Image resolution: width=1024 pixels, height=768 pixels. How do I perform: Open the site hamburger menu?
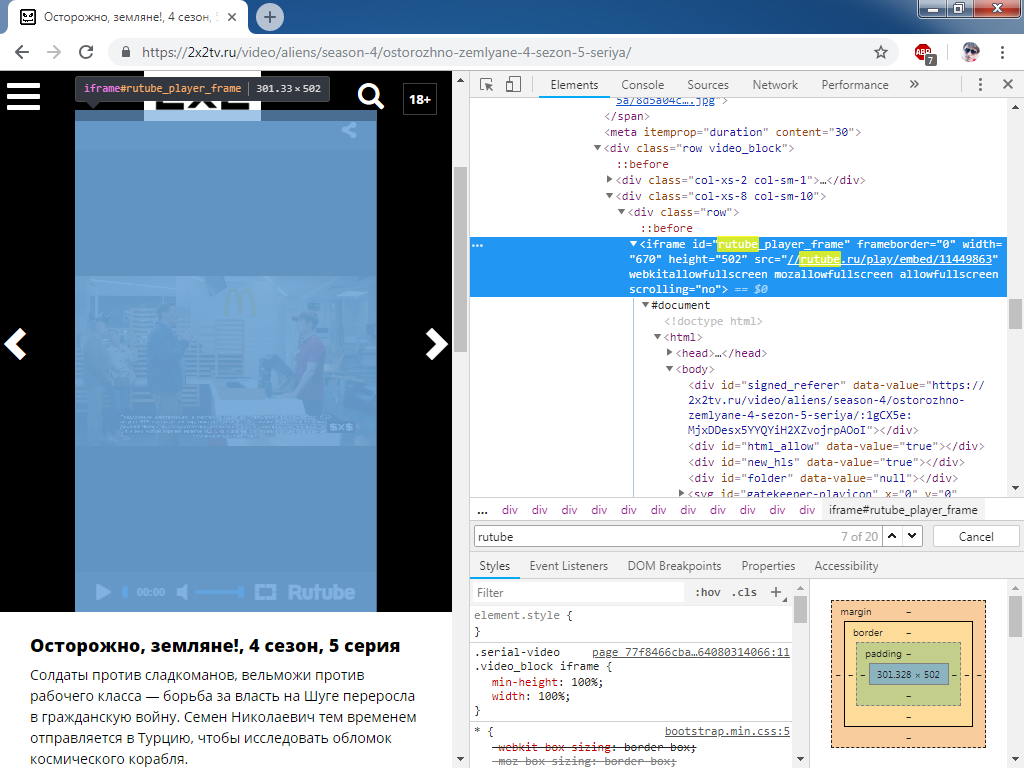[23, 96]
